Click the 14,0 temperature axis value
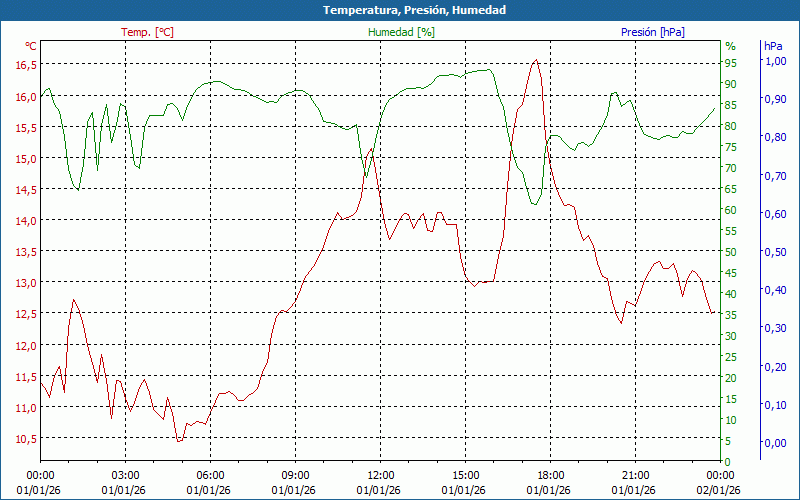This screenshot has height=500, width=800. (x=26, y=221)
